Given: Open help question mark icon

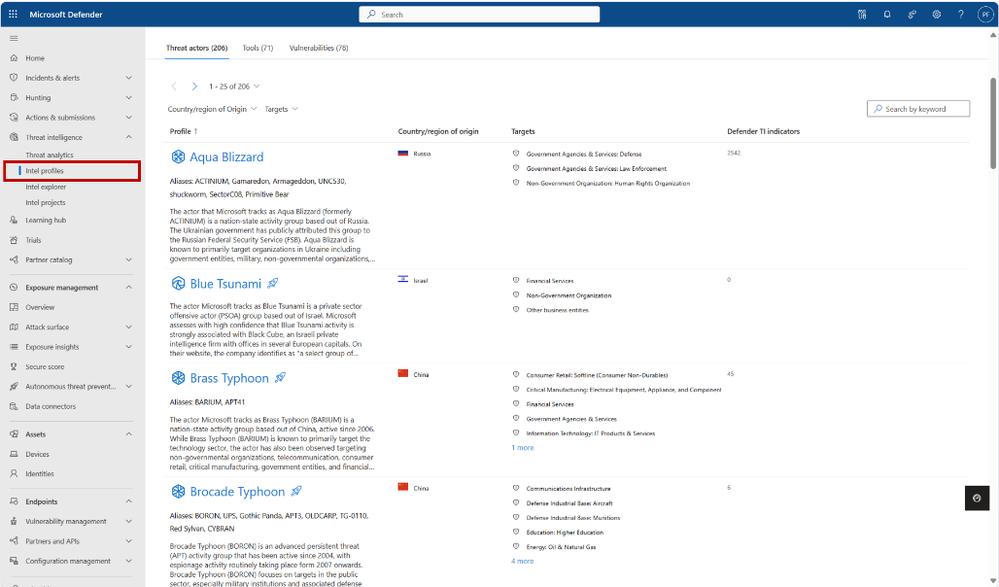Looking at the screenshot, I should pos(961,14).
